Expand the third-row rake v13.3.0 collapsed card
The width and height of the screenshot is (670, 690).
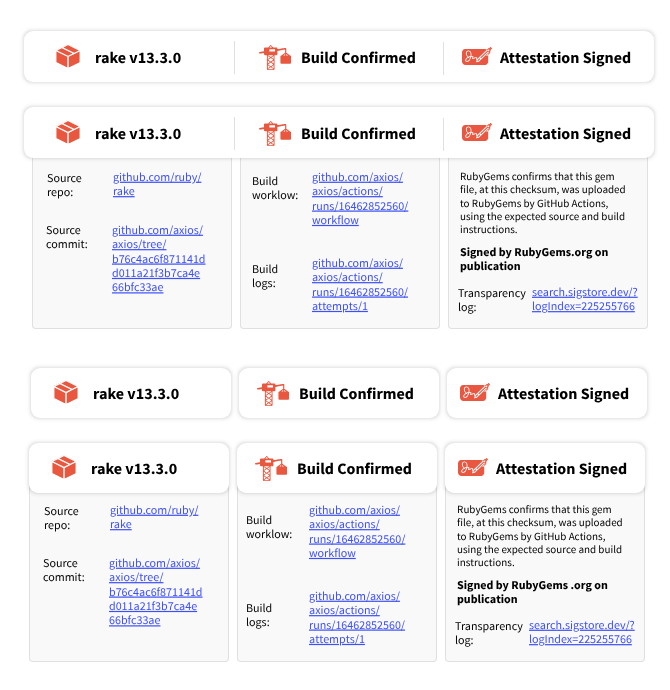pos(129,393)
